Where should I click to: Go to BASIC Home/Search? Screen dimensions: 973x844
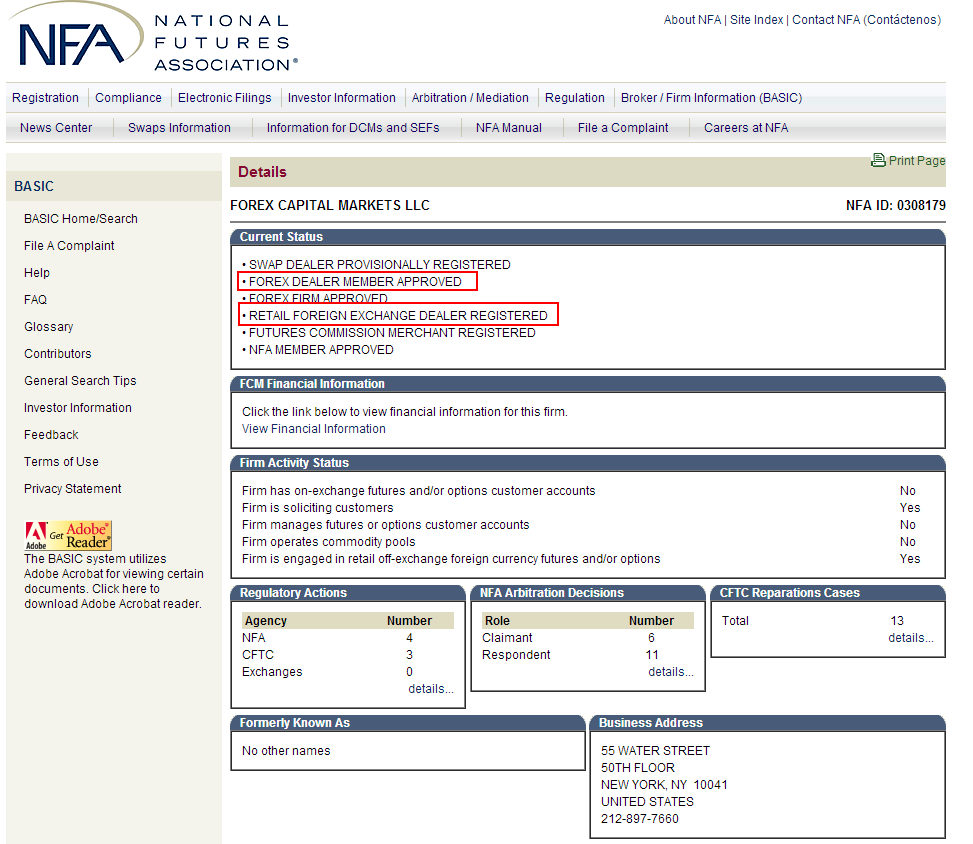click(x=81, y=219)
